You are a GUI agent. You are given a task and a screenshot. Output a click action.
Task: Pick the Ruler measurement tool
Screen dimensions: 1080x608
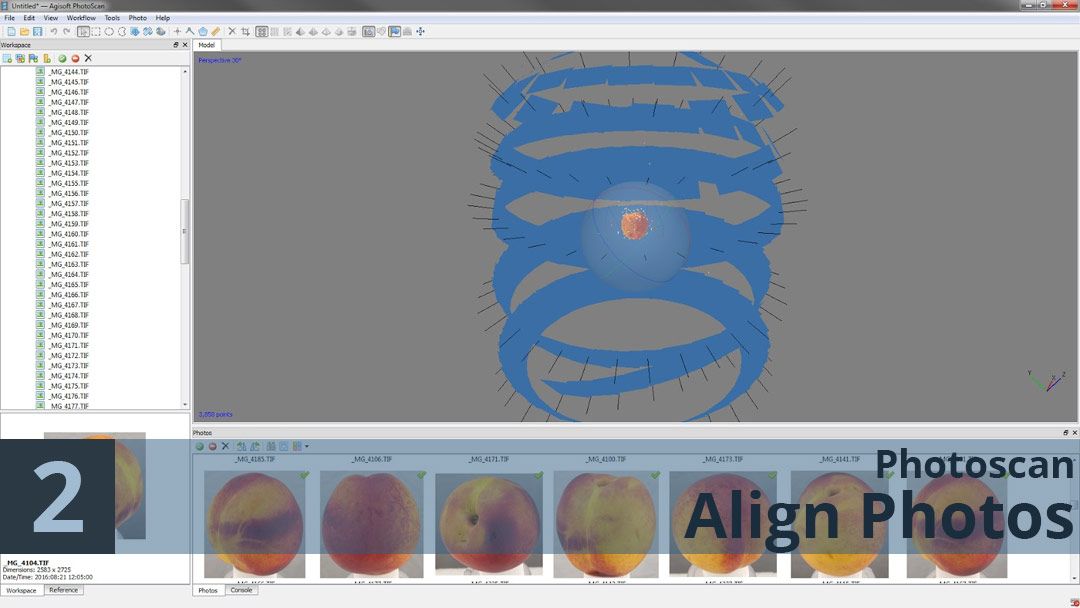point(216,32)
